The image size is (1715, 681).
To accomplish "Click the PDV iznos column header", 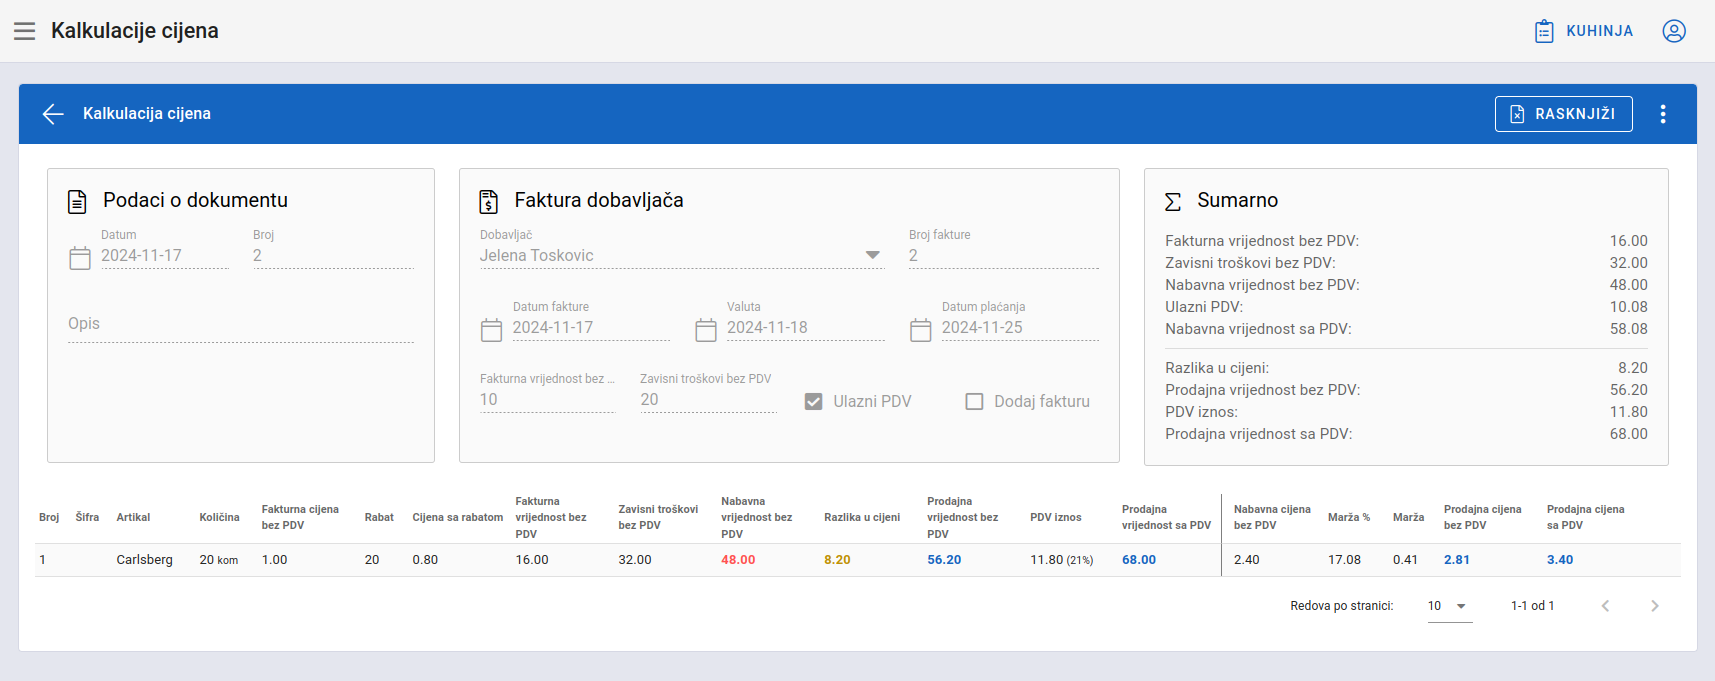I will (x=1056, y=517).
